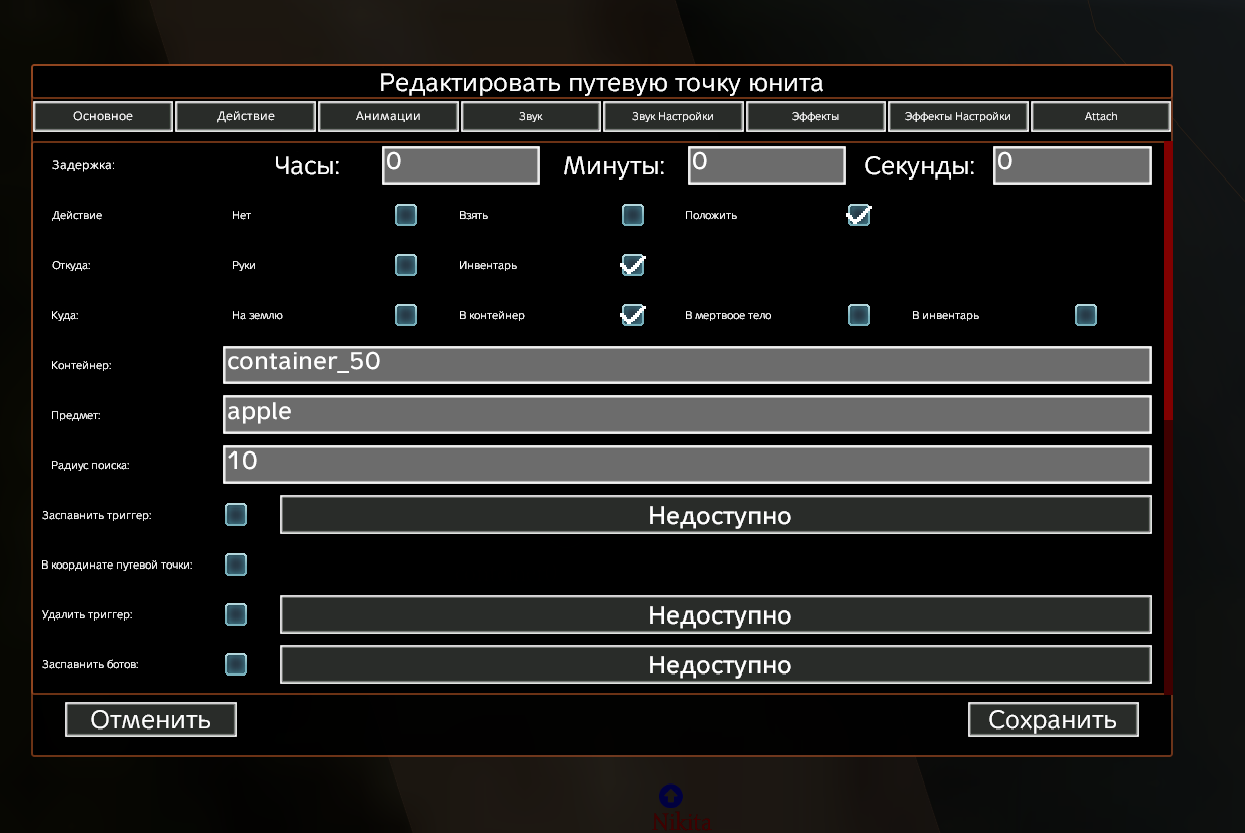Select the 'Руки' source checkbox

tap(406, 265)
